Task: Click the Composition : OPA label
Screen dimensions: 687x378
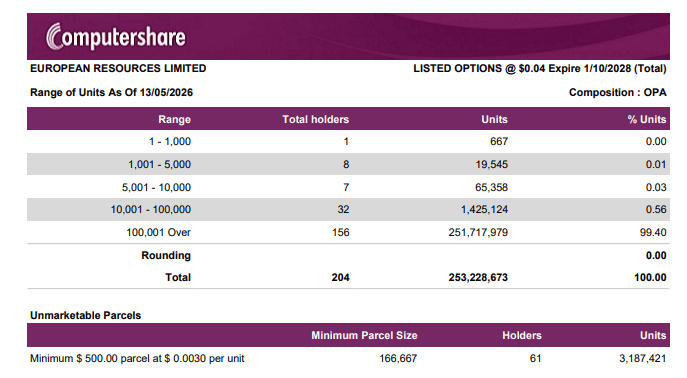Action: click(x=618, y=92)
